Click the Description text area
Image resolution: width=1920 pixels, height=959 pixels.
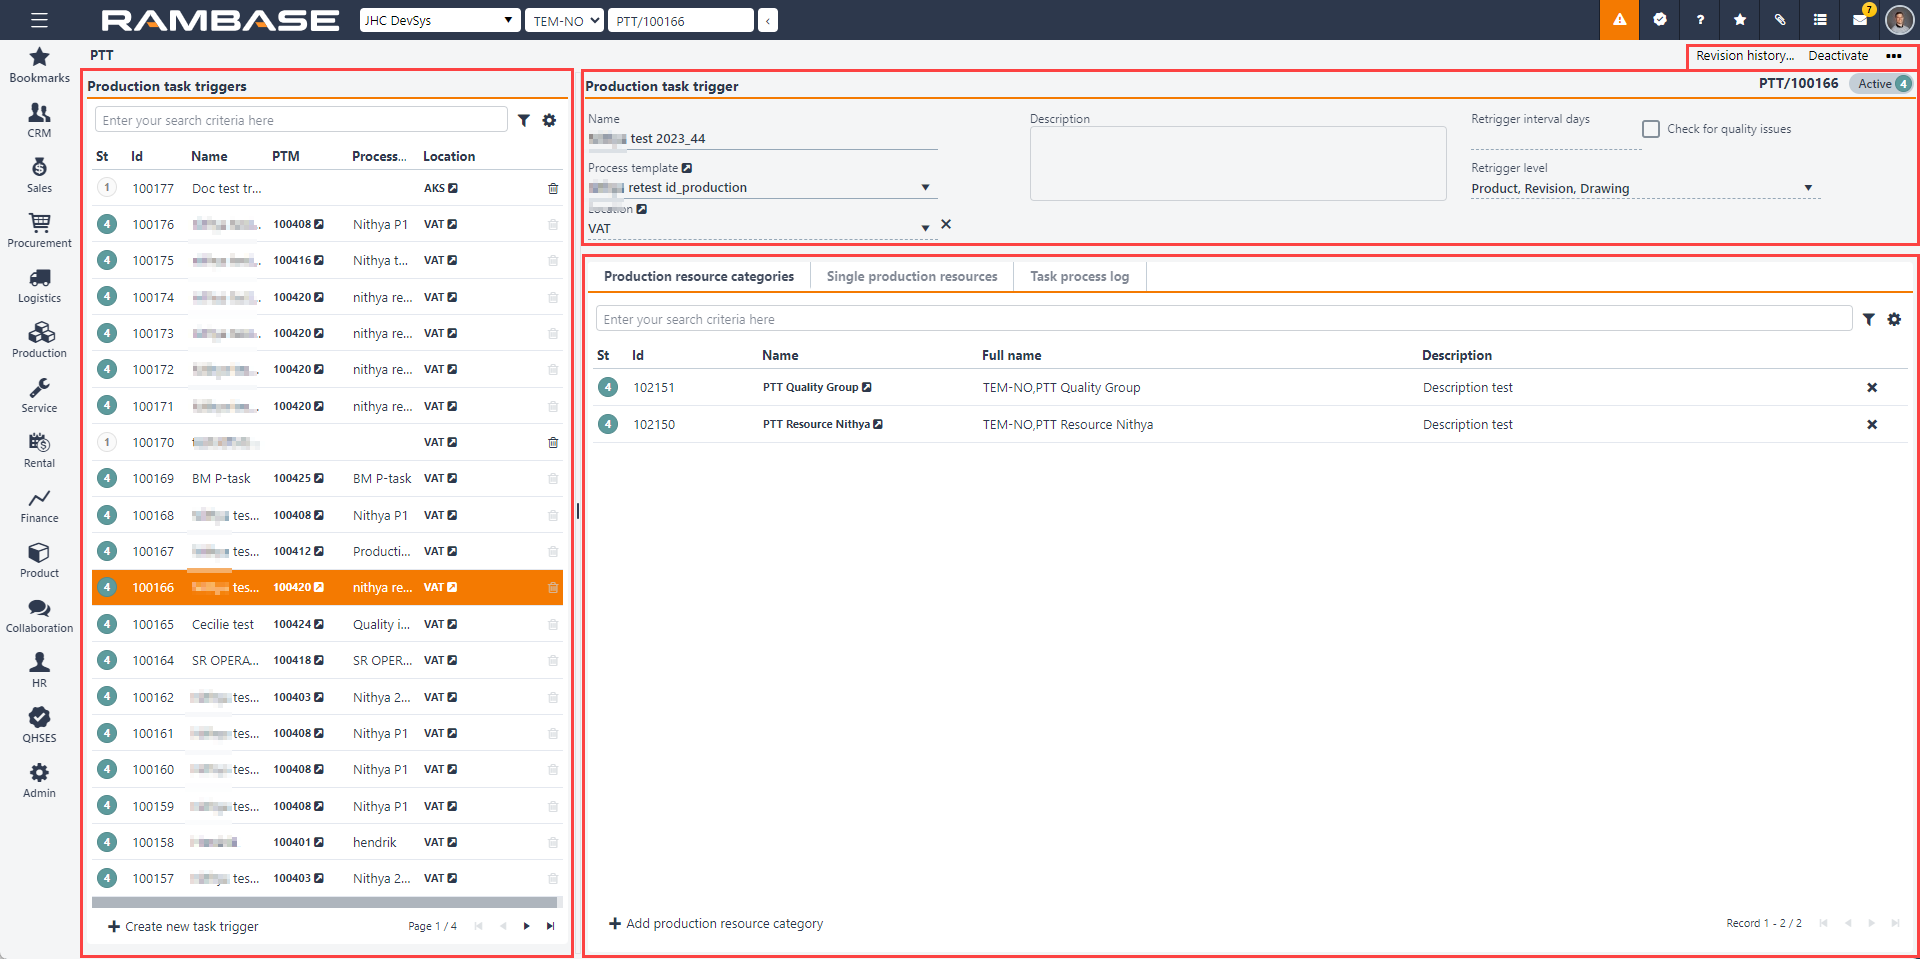click(1237, 163)
